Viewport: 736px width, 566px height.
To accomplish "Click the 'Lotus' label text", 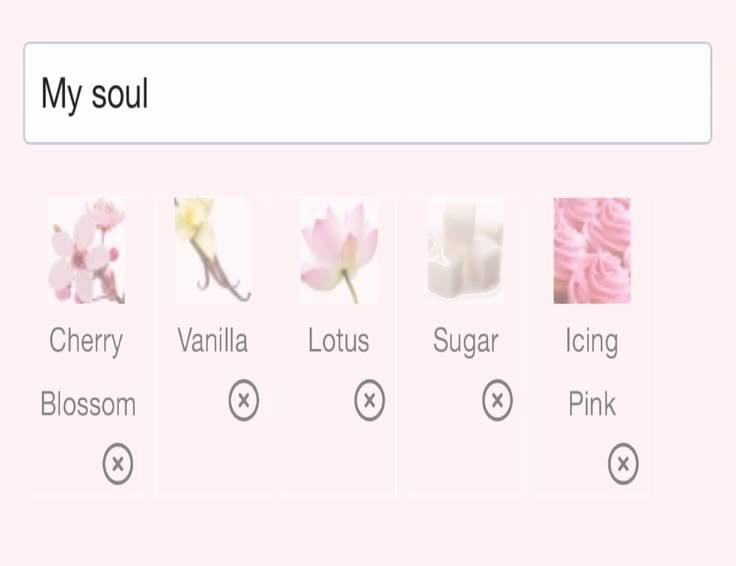I will 338,340.
